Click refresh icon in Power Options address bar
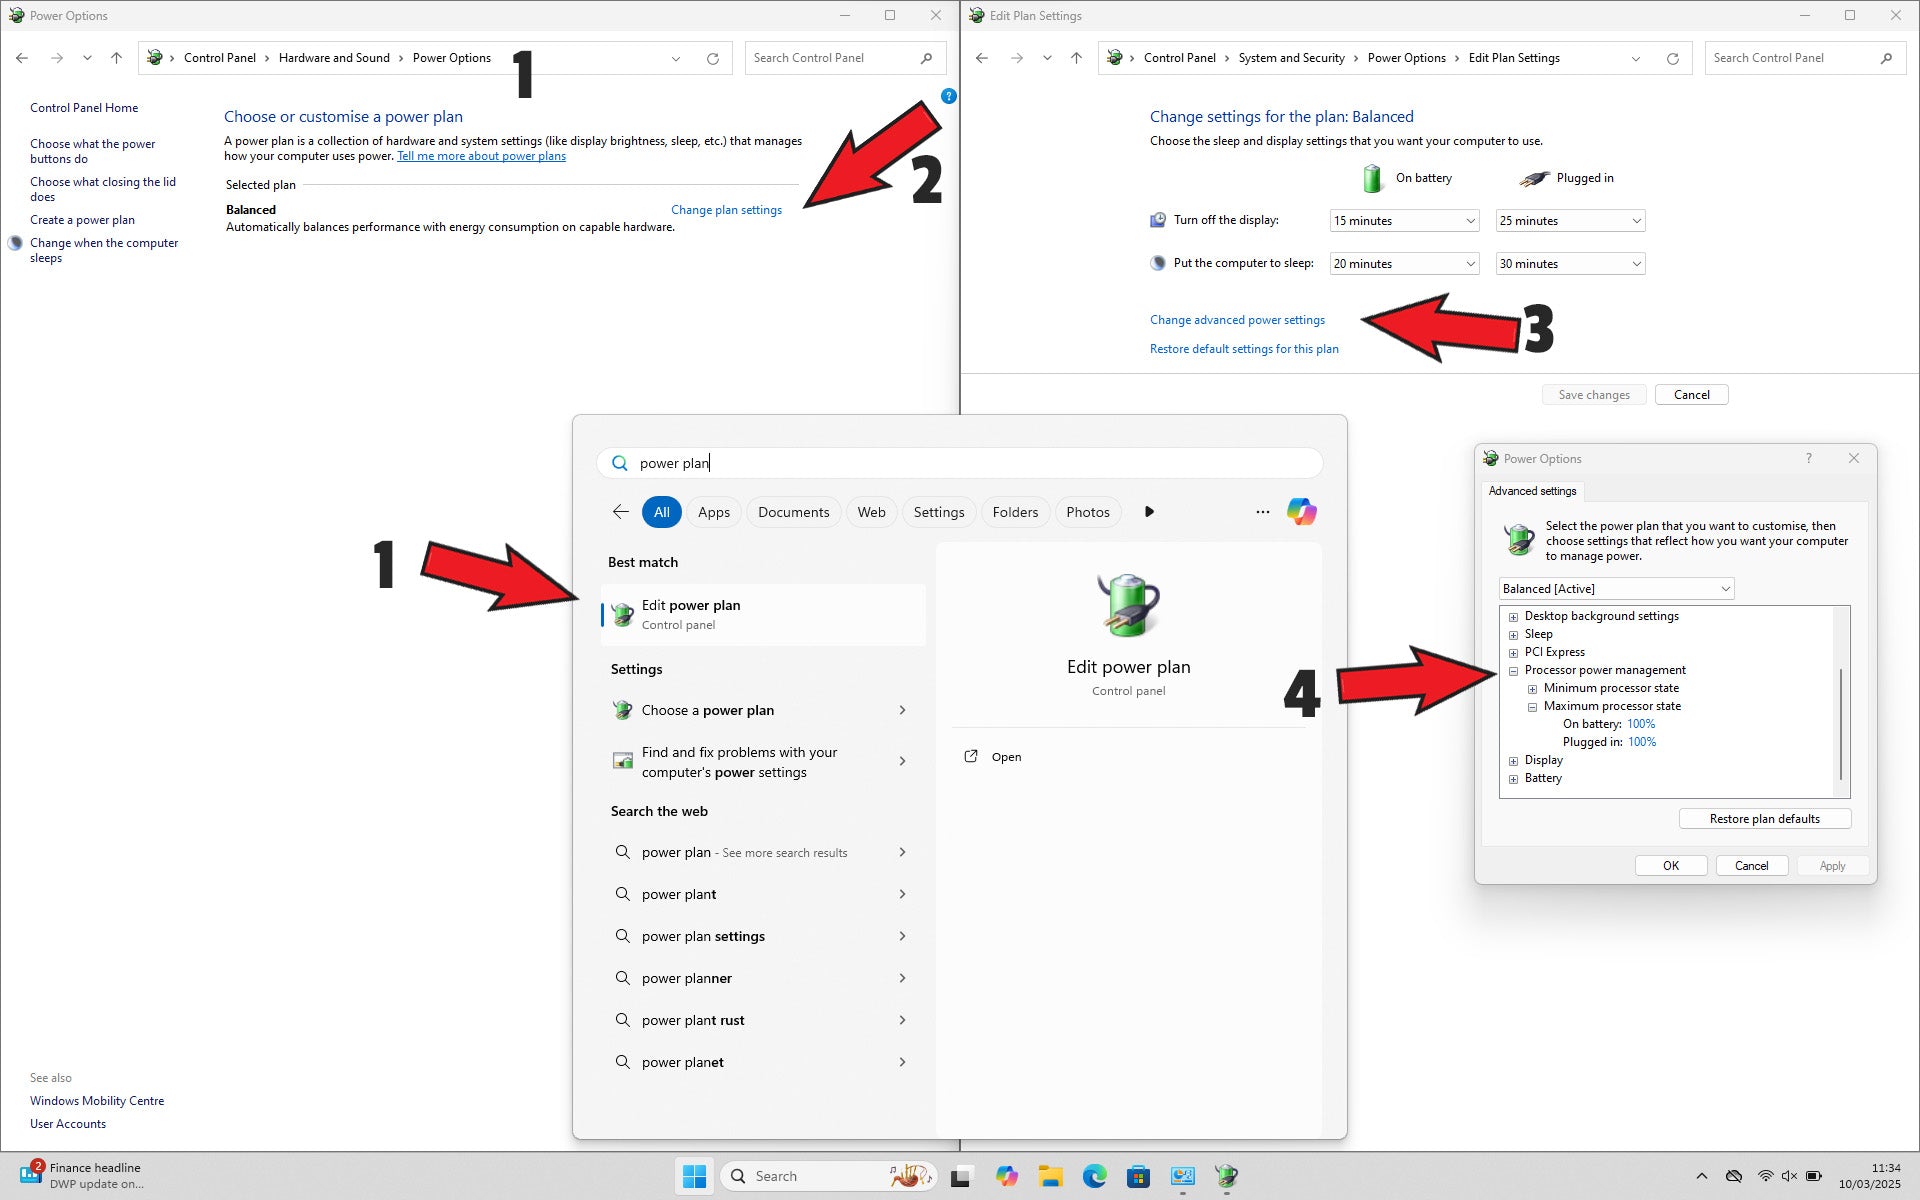Image resolution: width=1920 pixels, height=1200 pixels. (x=712, y=59)
